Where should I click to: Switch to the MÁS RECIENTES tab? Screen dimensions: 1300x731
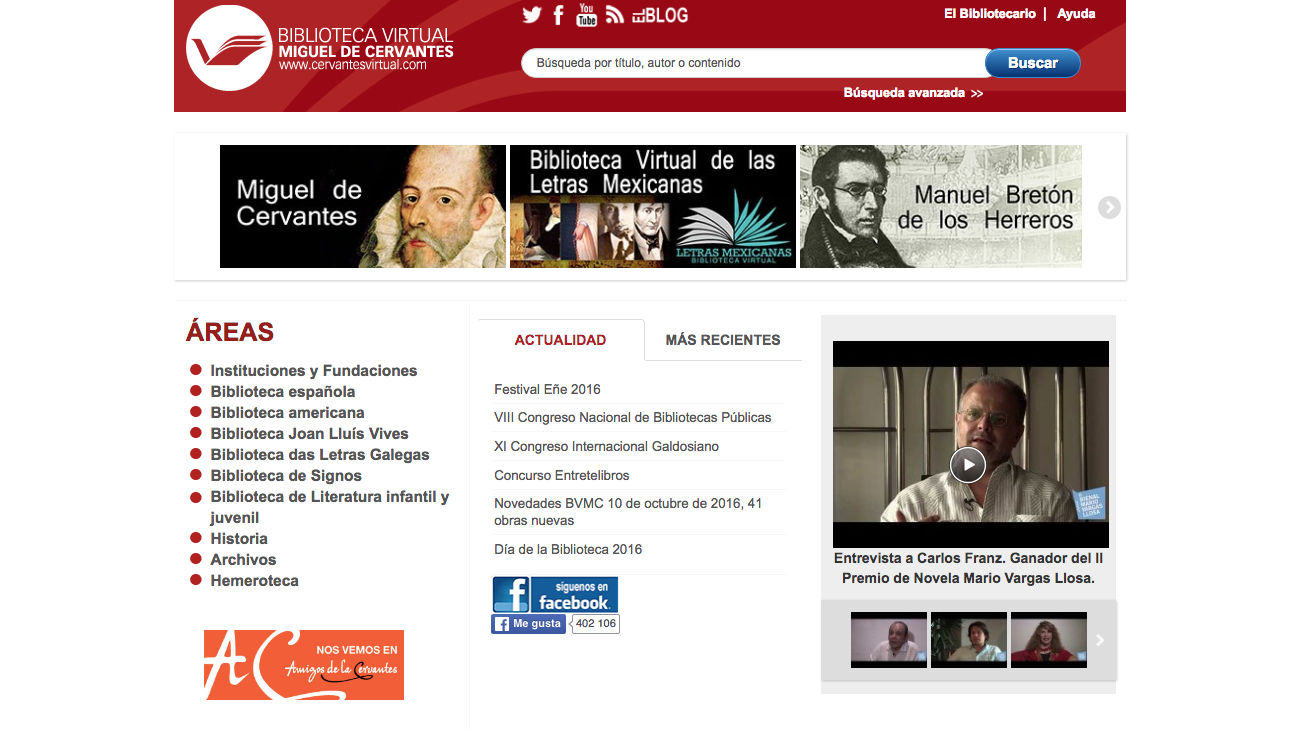tap(723, 340)
